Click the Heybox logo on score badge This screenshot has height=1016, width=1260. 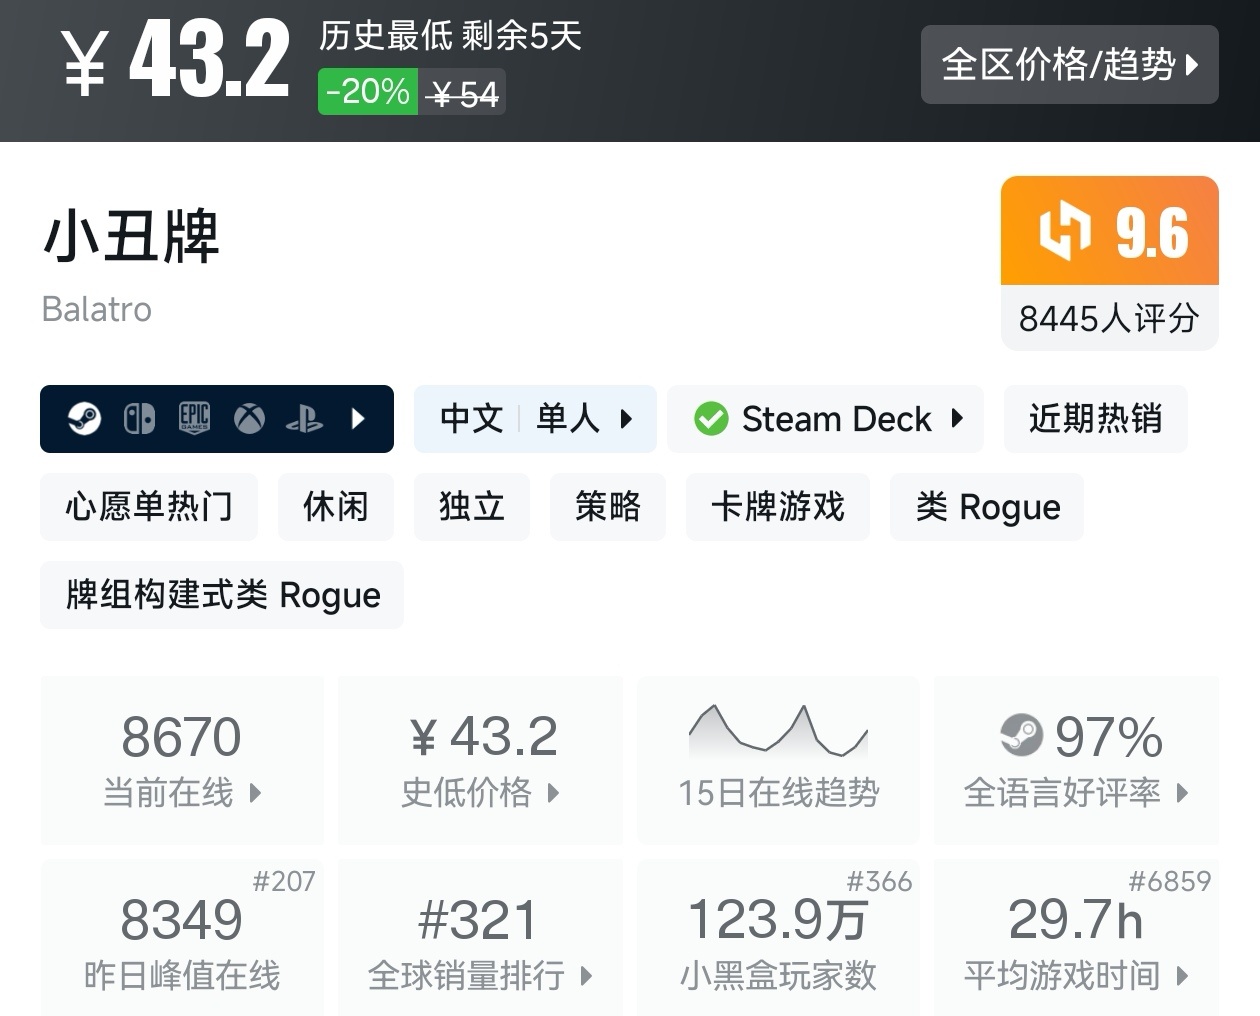coord(1065,231)
